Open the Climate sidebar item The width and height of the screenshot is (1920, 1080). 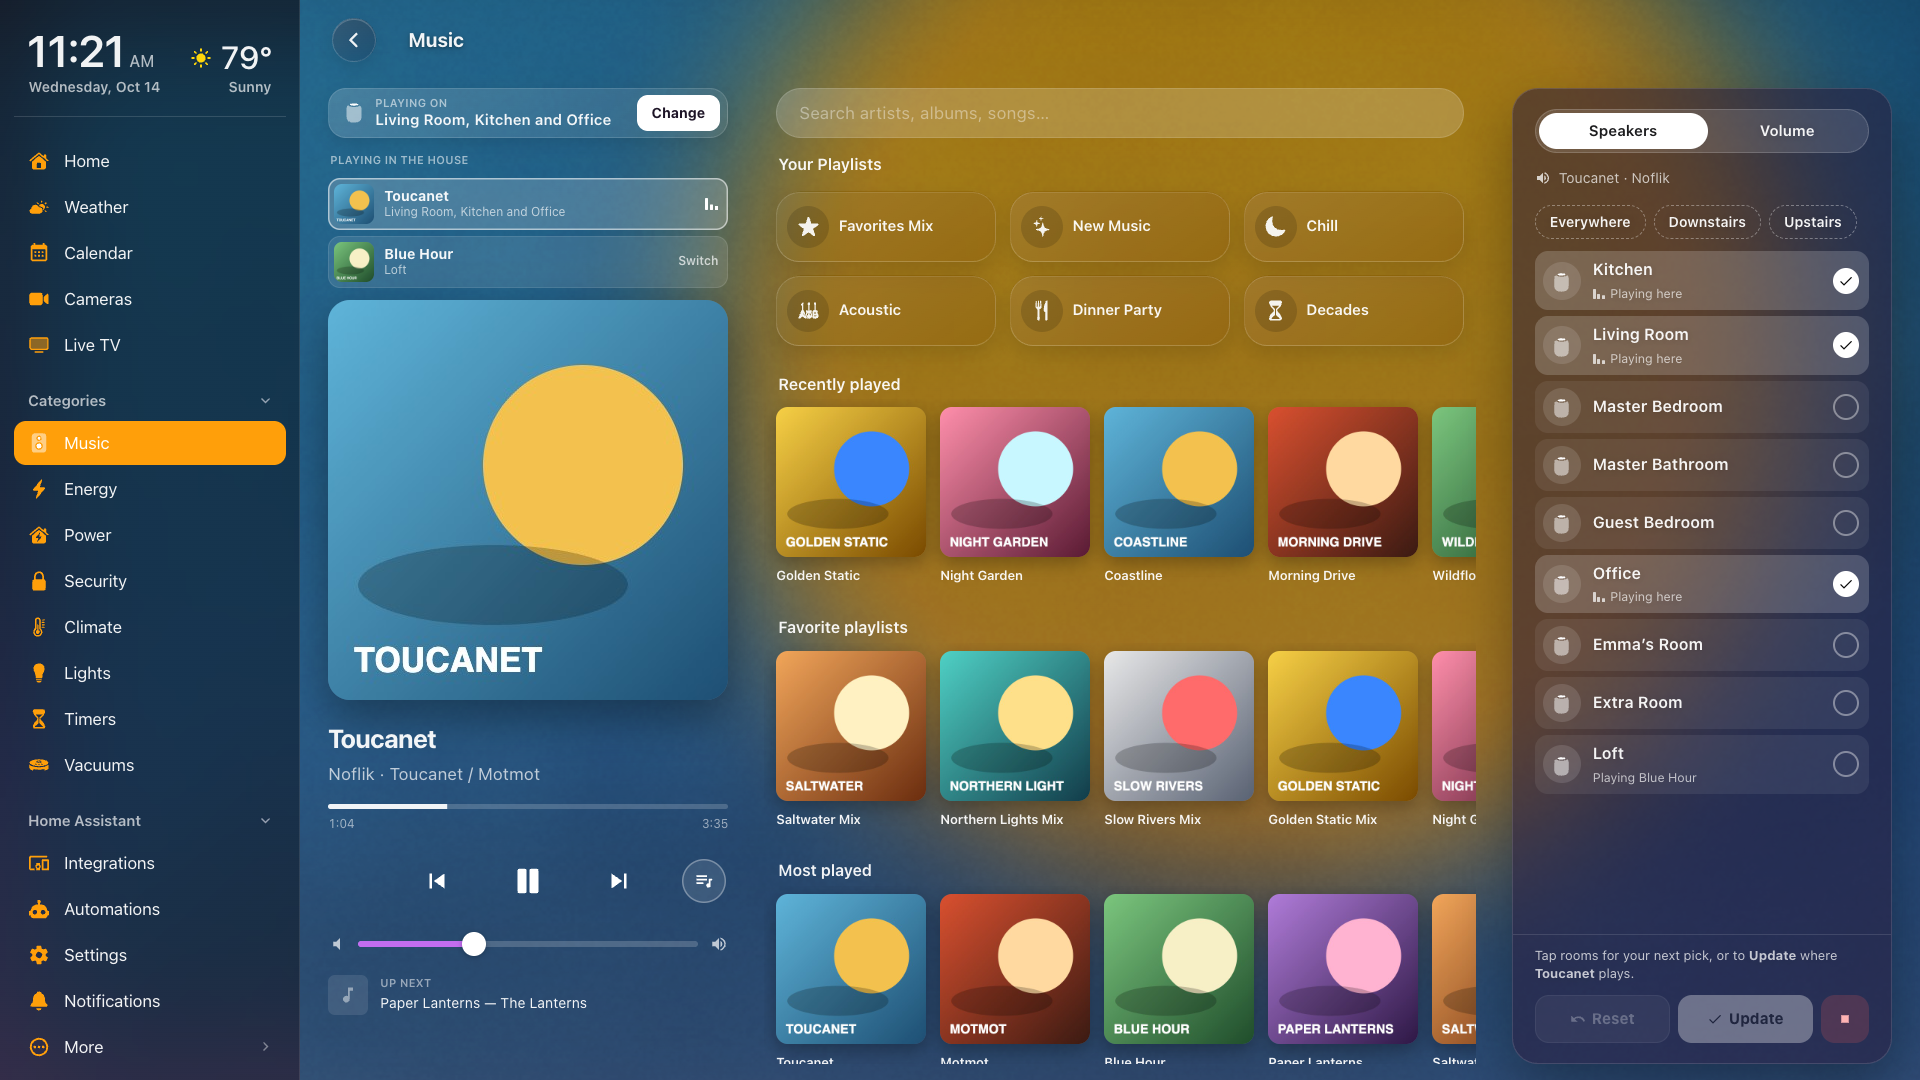point(150,627)
